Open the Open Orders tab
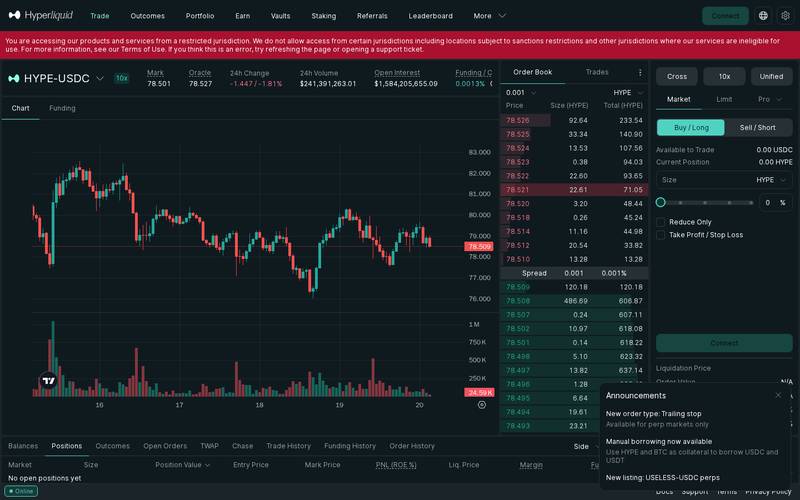The width and height of the screenshot is (800, 500). [x=165, y=446]
